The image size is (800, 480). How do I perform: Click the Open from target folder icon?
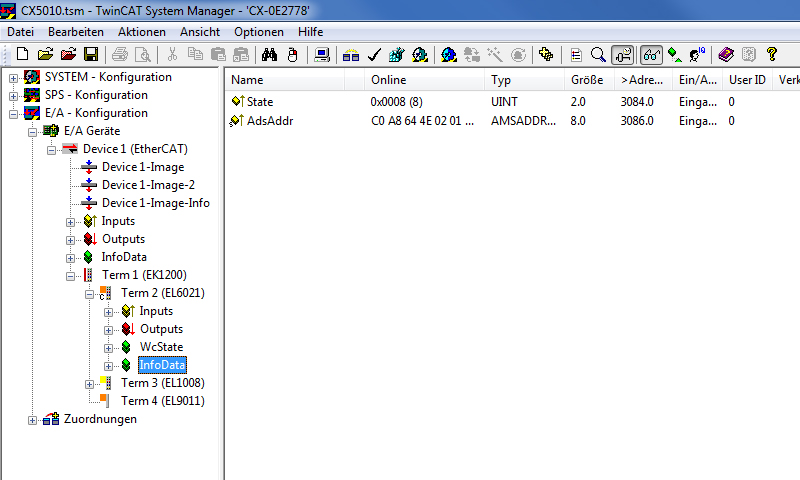tap(68, 54)
